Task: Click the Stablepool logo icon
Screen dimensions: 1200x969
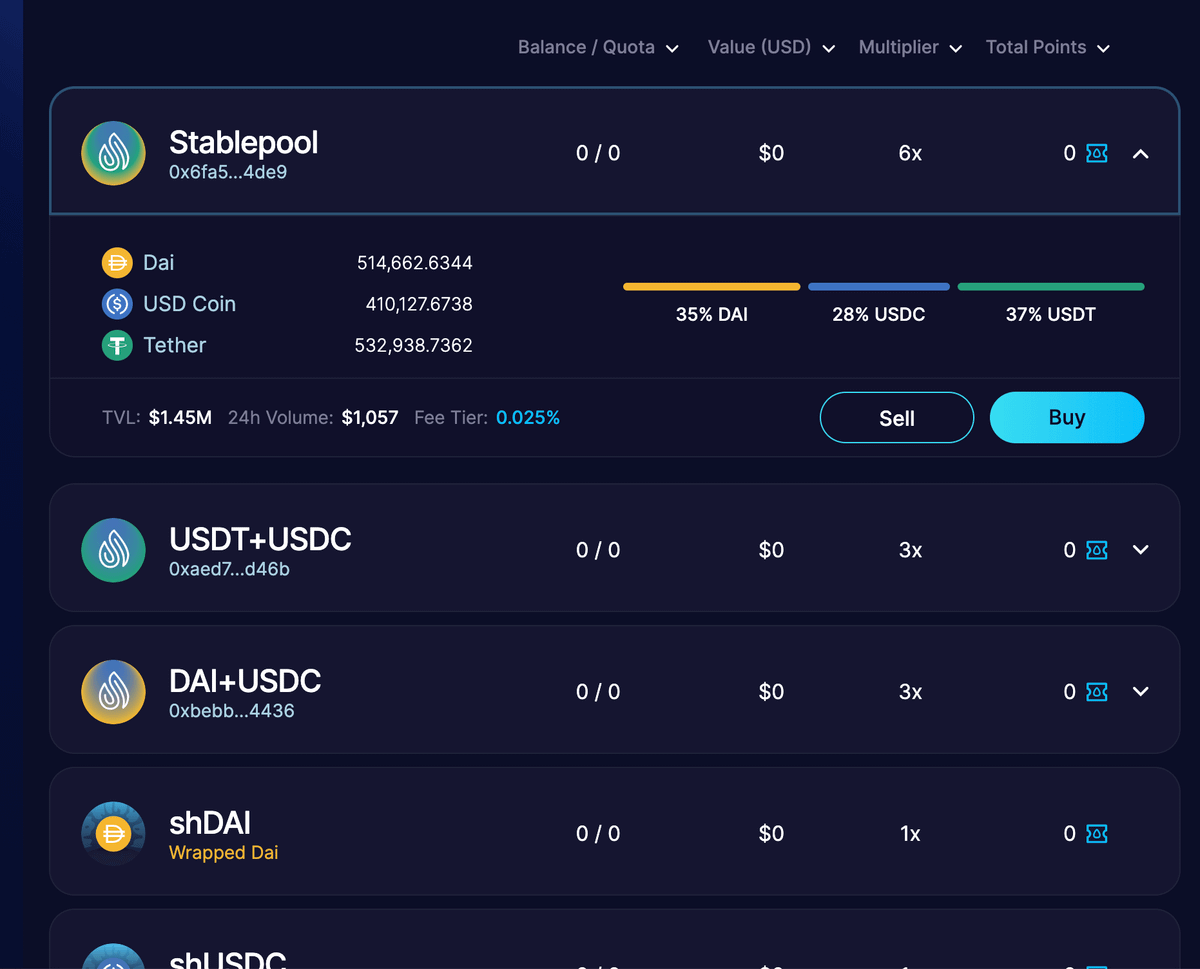Action: tap(113, 153)
